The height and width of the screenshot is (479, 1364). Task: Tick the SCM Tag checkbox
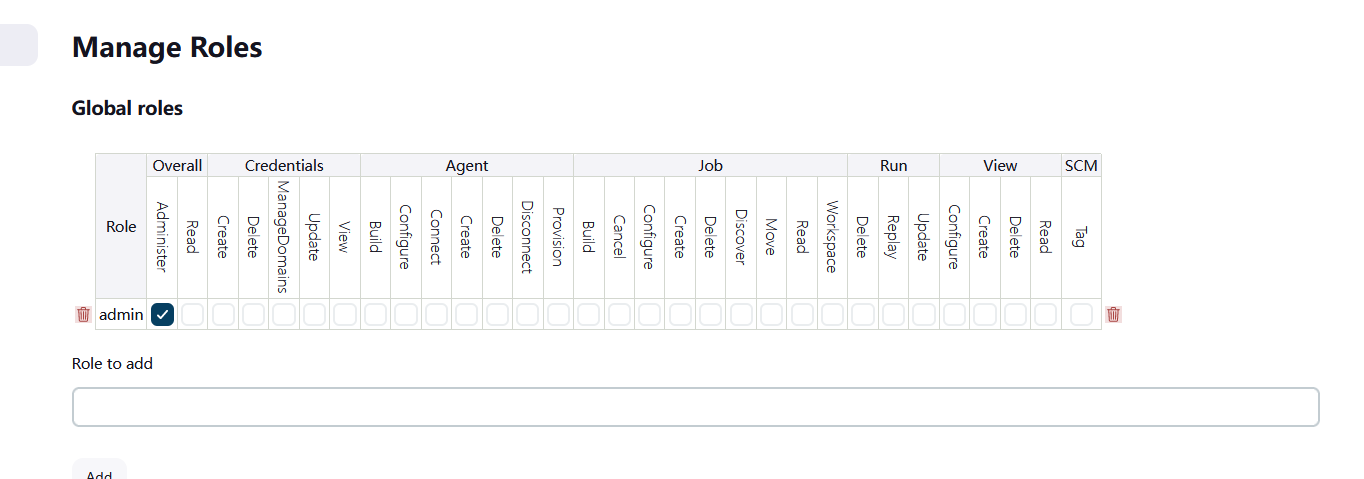1081,315
